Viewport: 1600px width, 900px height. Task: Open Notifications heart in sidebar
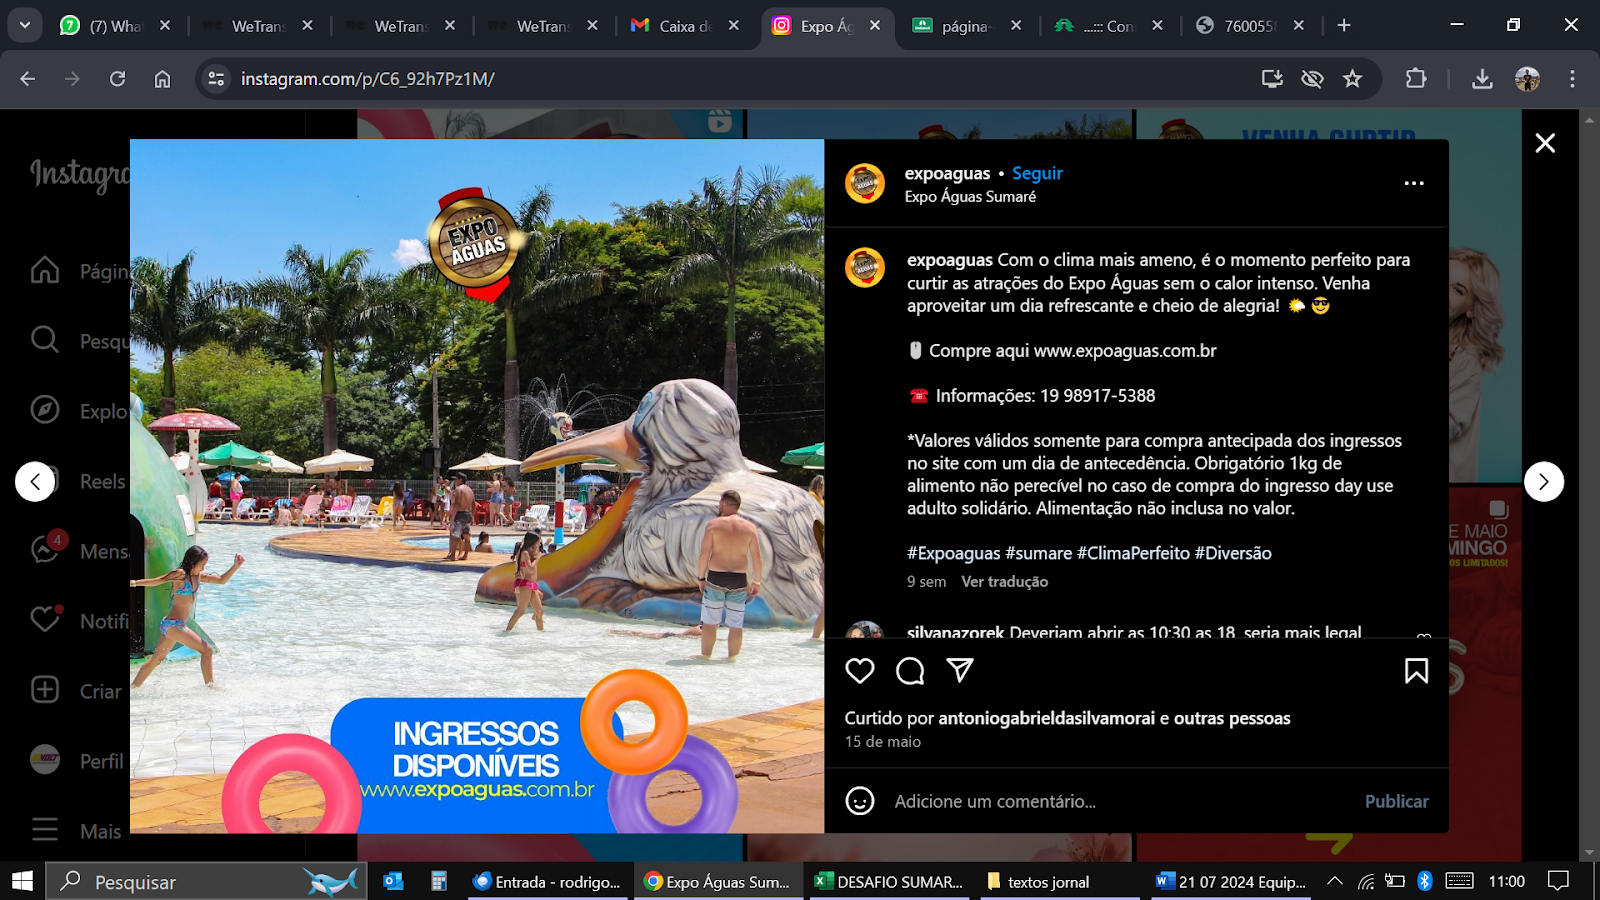(x=80, y=621)
